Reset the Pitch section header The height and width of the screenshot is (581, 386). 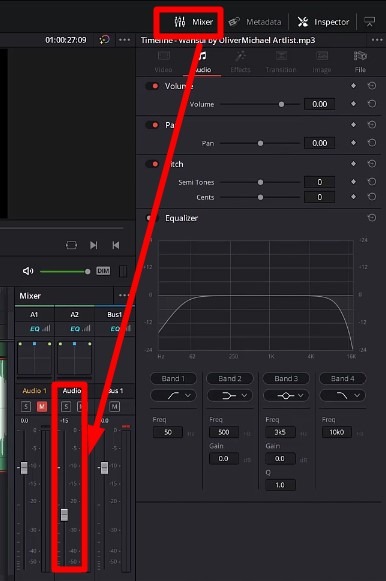[x=372, y=164]
